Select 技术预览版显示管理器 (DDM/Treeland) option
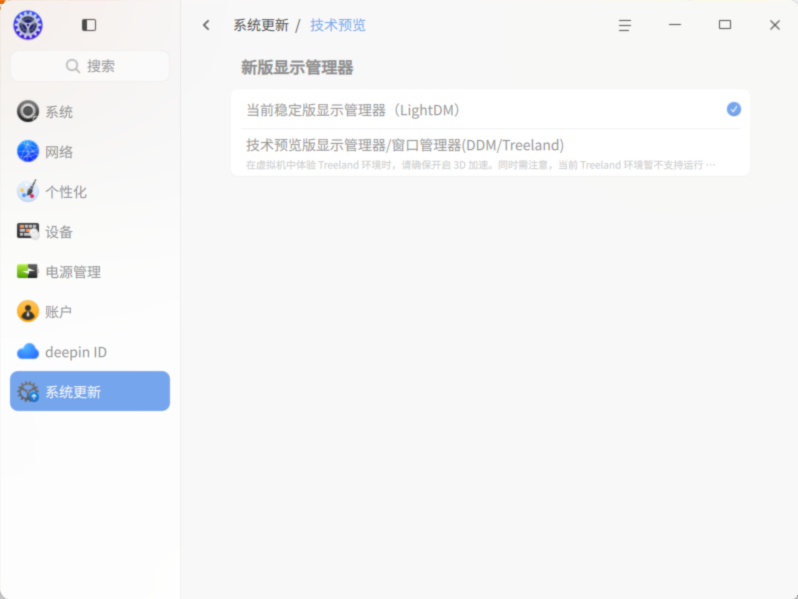798x599 pixels. [x=491, y=153]
